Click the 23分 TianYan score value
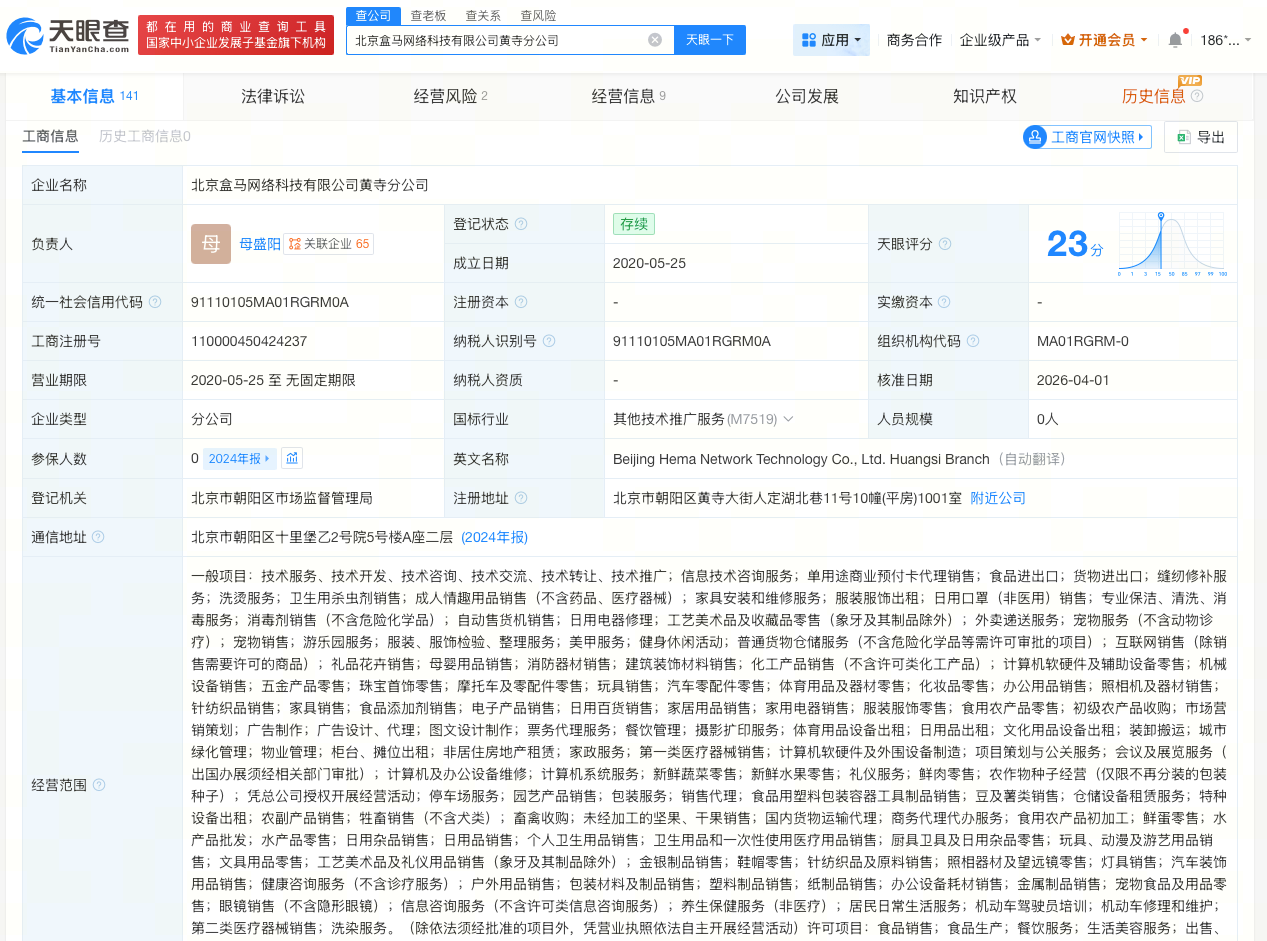The image size is (1267, 941). point(1075,244)
